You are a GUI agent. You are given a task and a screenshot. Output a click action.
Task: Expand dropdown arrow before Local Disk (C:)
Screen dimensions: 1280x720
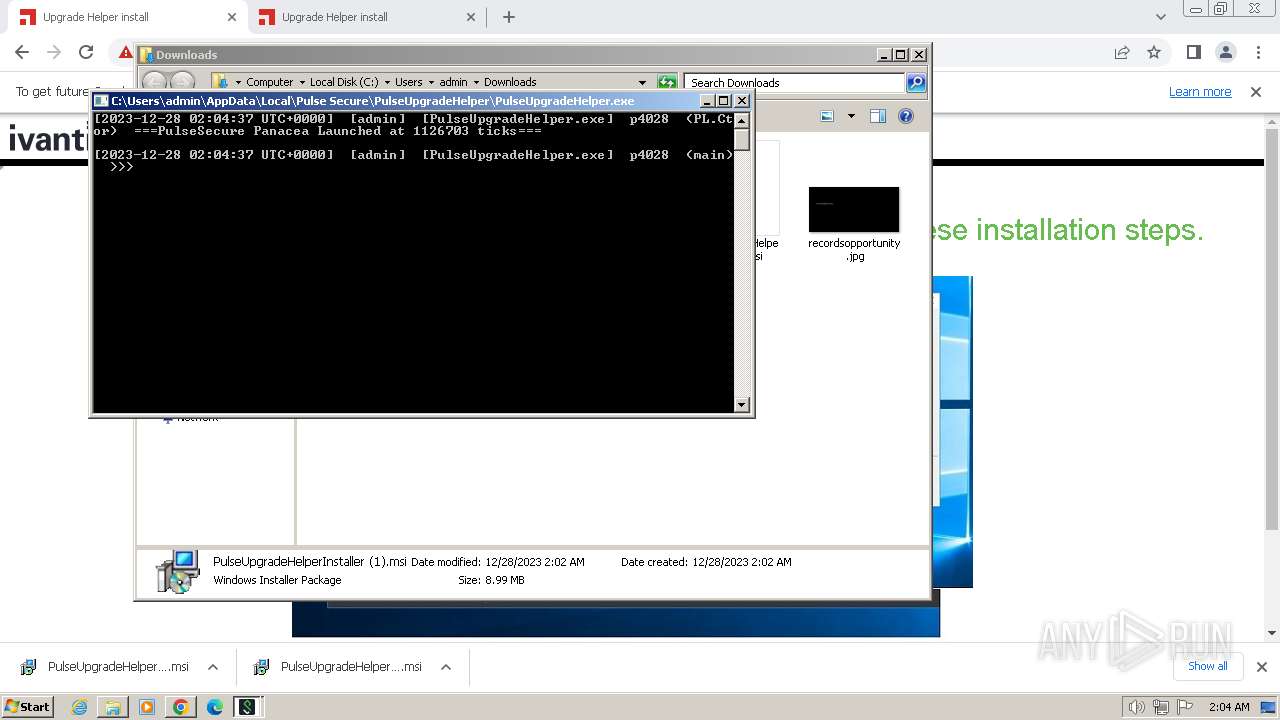point(302,82)
